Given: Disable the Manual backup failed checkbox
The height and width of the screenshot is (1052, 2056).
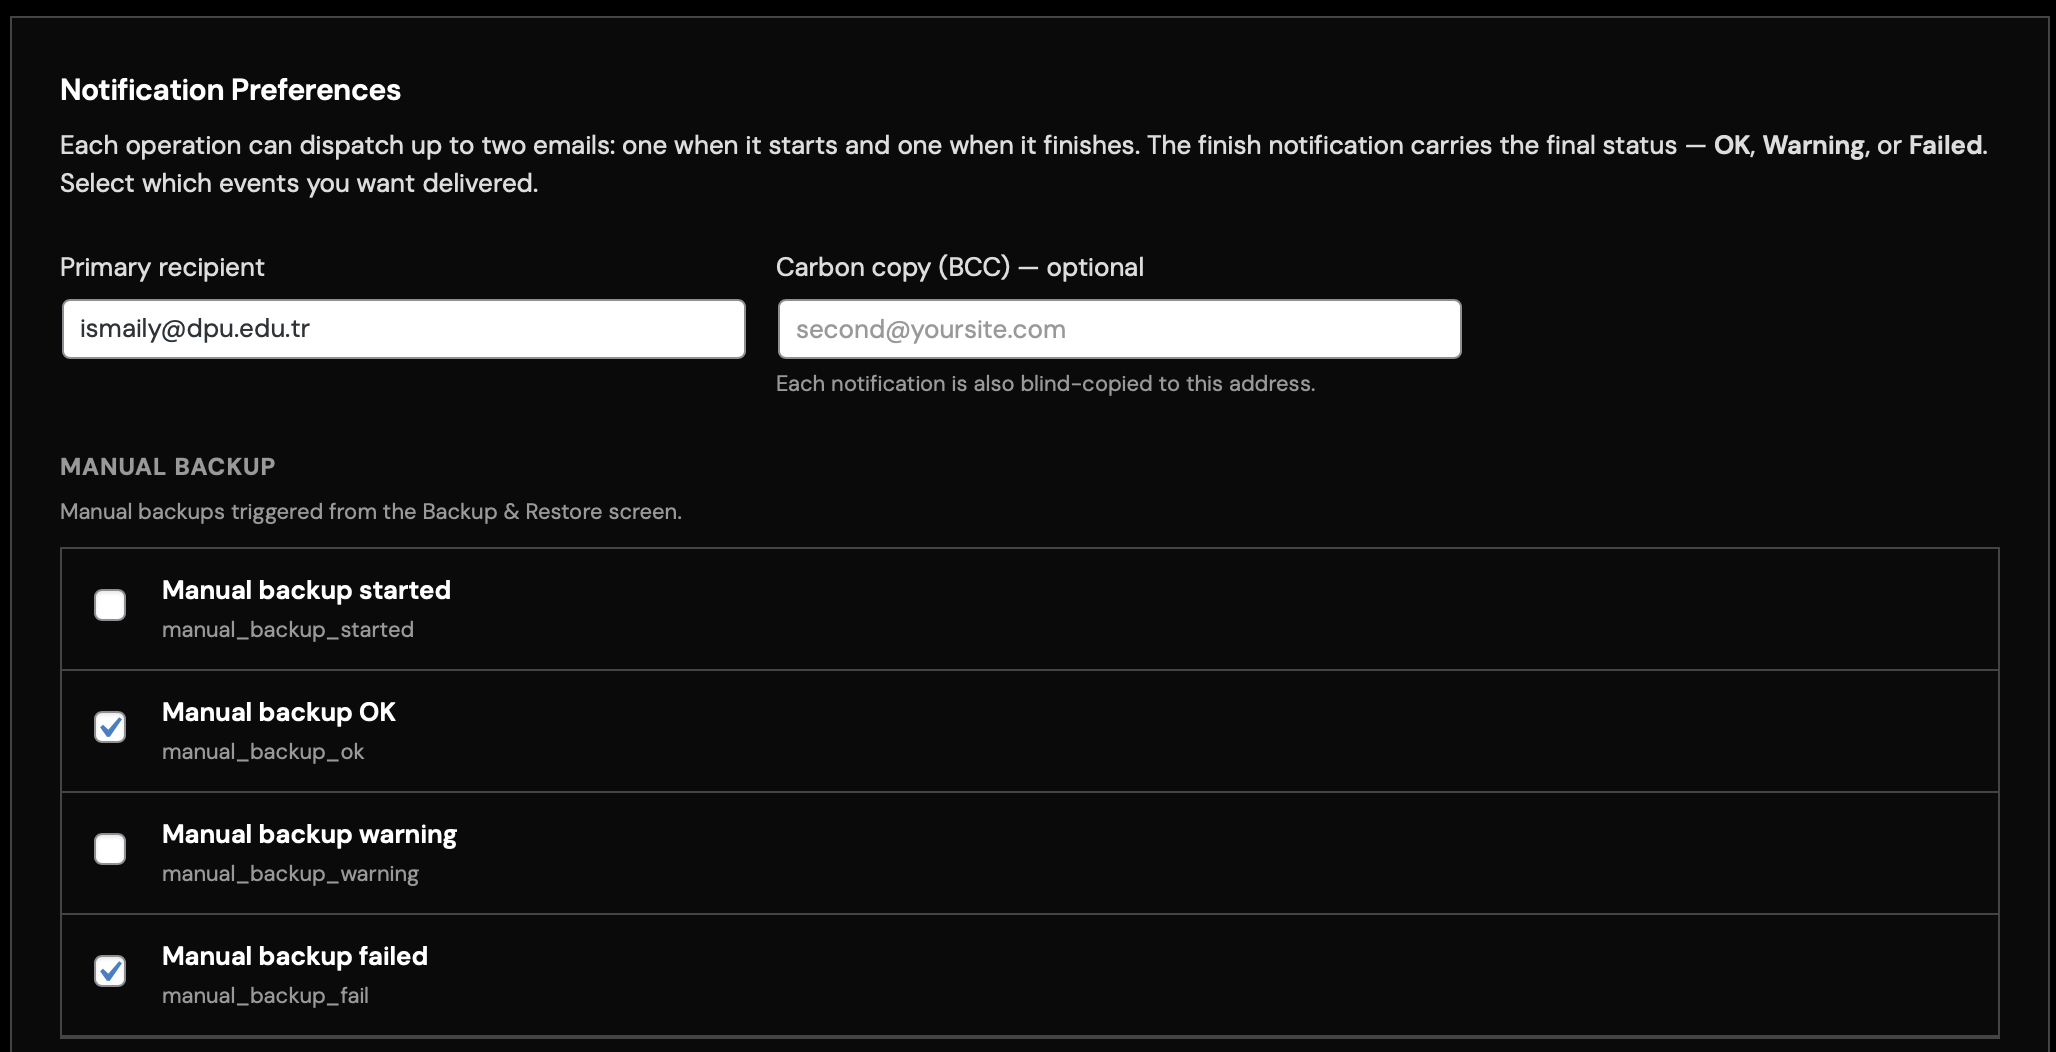Looking at the screenshot, I should coord(110,971).
